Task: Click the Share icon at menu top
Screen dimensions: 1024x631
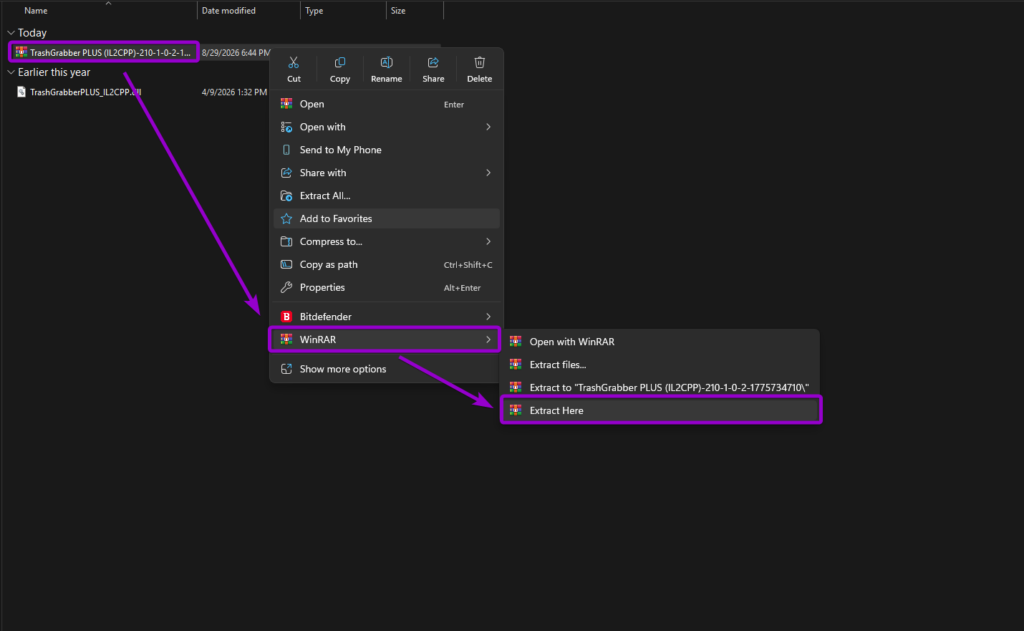Action: point(432,62)
